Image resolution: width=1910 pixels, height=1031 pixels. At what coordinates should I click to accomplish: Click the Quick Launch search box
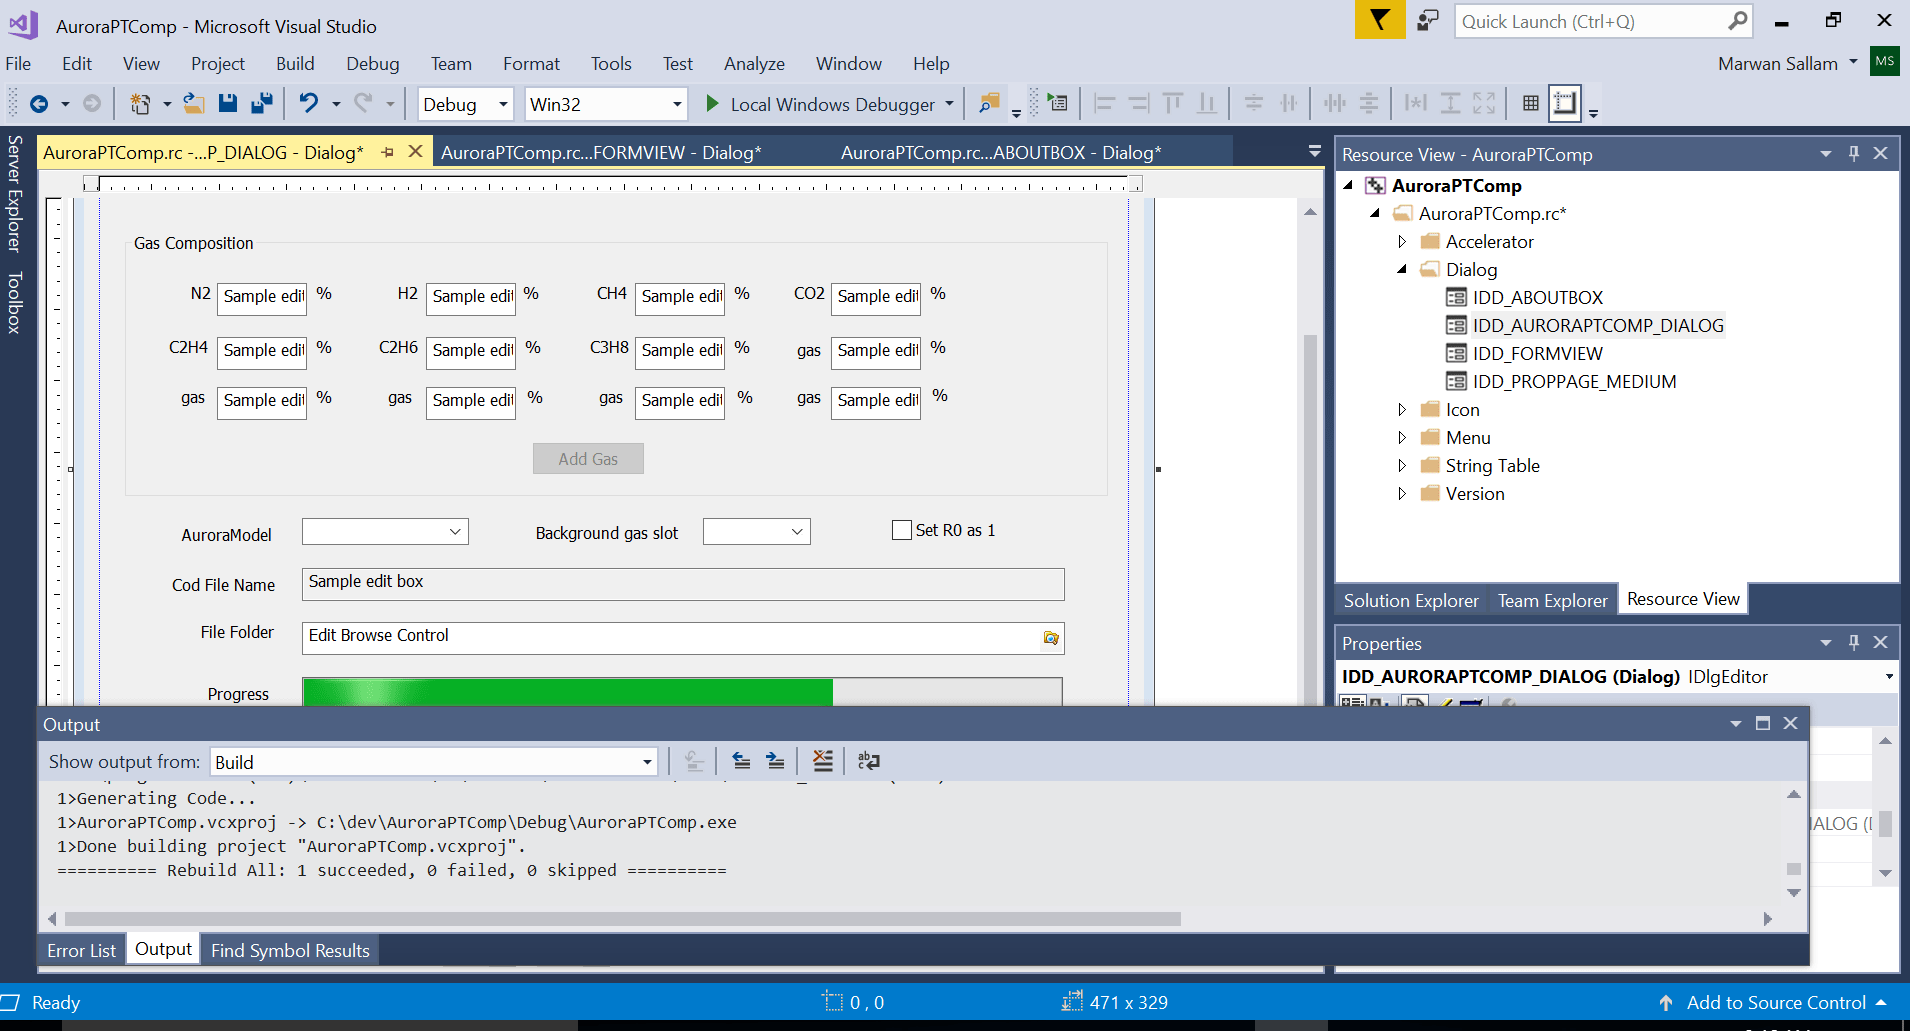[x=1605, y=21]
